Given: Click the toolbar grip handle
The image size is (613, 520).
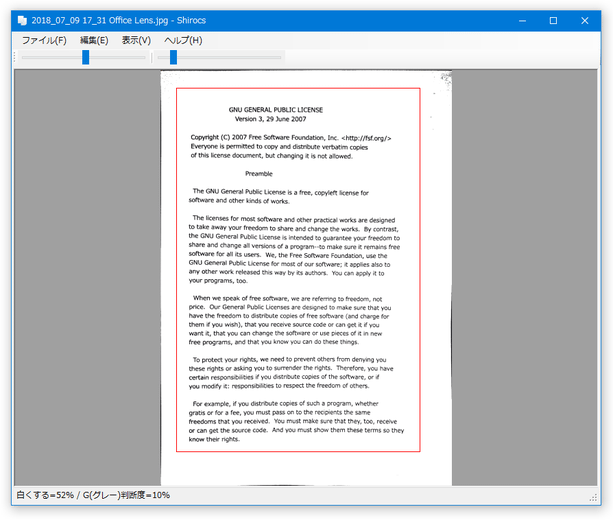Looking at the screenshot, I should click(14, 57).
